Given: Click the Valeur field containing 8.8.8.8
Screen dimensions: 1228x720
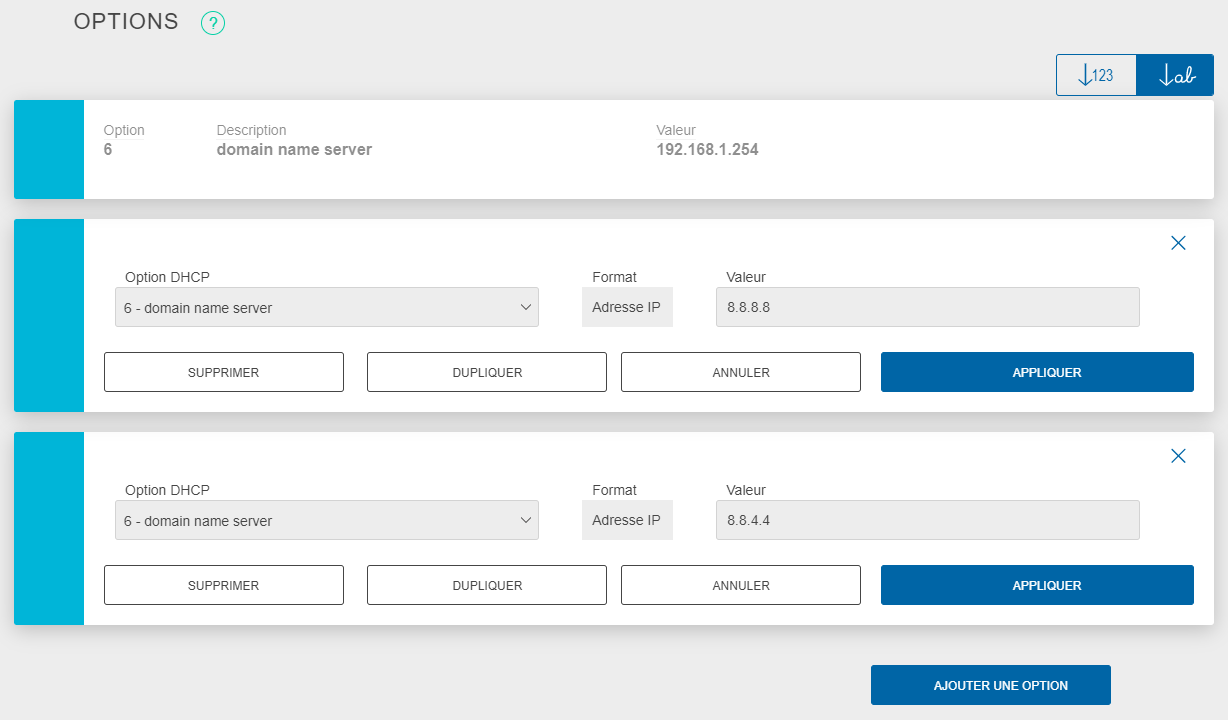Looking at the screenshot, I should [927, 307].
